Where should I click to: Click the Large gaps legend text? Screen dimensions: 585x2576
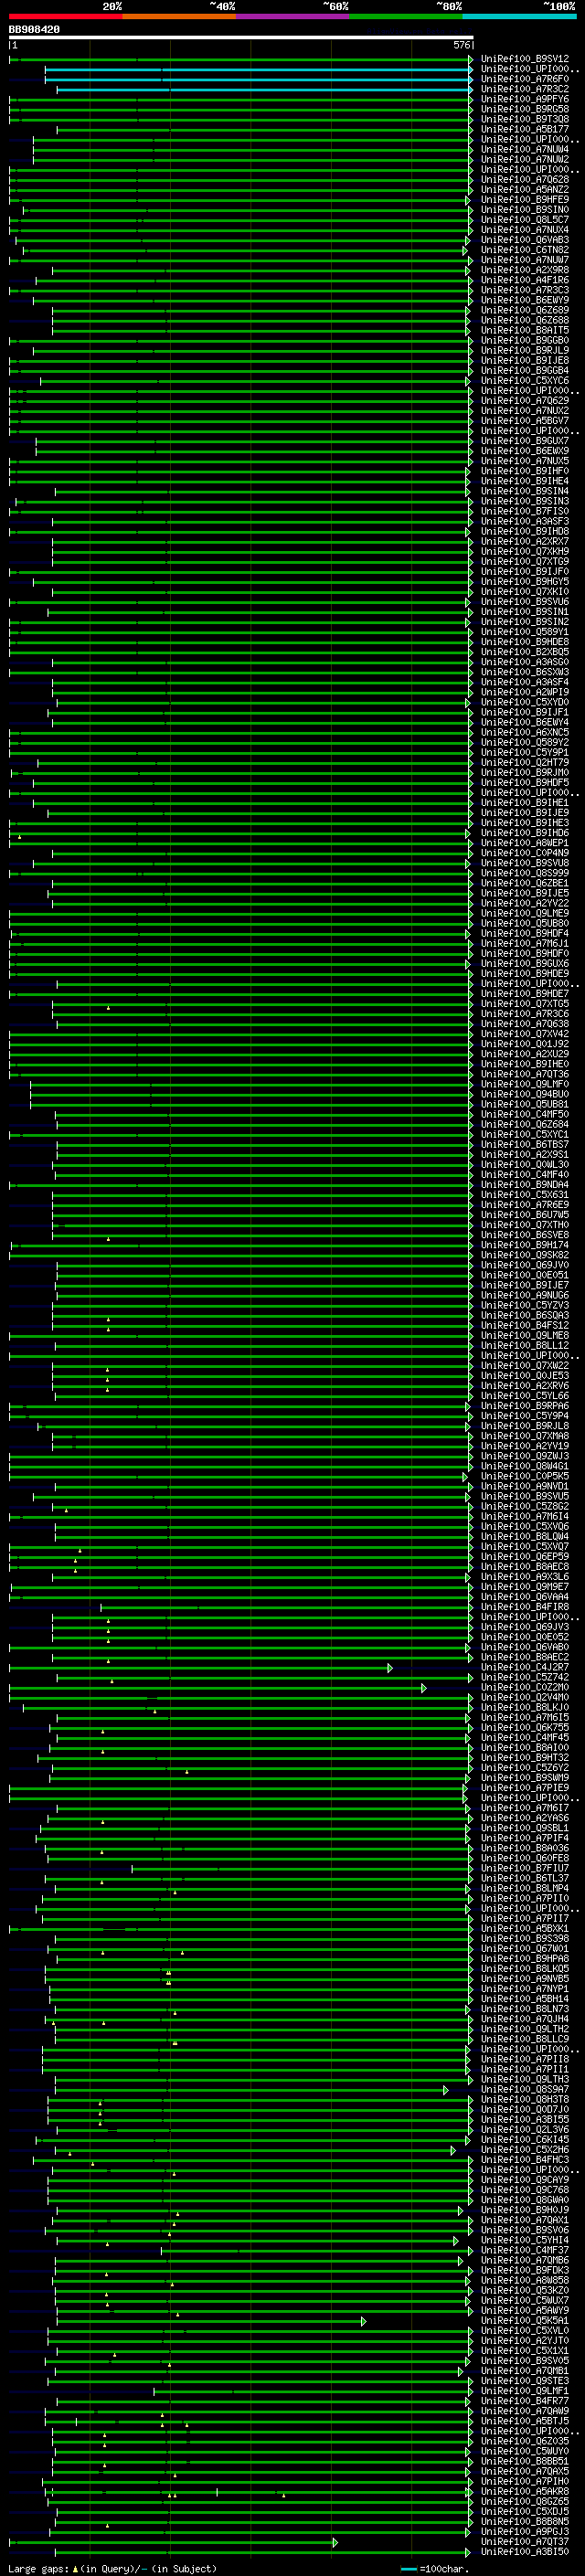click(112, 2568)
